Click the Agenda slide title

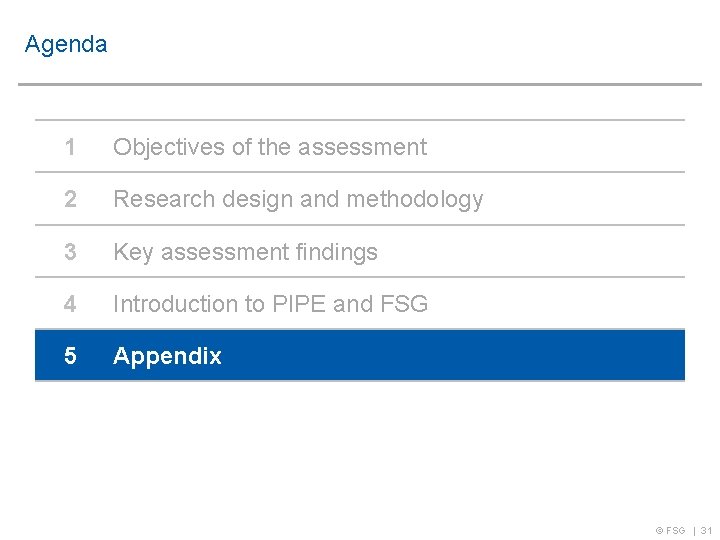coord(66,45)
